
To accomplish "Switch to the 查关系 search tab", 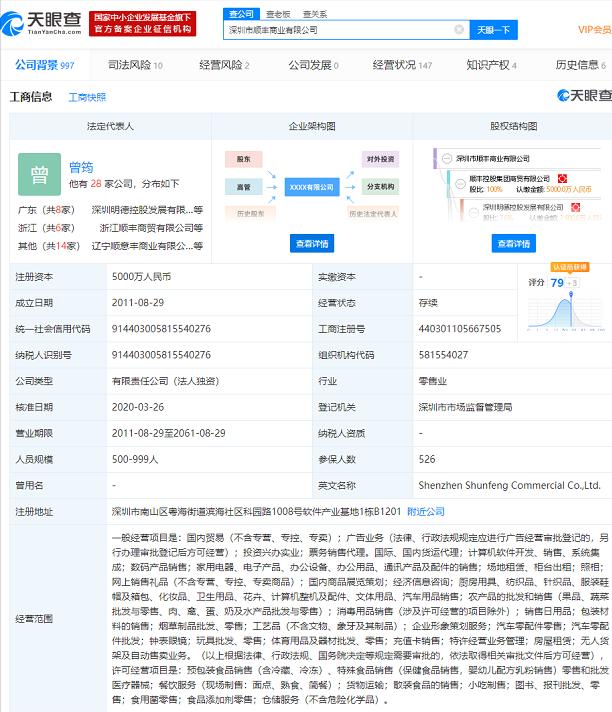I will 315,15.
